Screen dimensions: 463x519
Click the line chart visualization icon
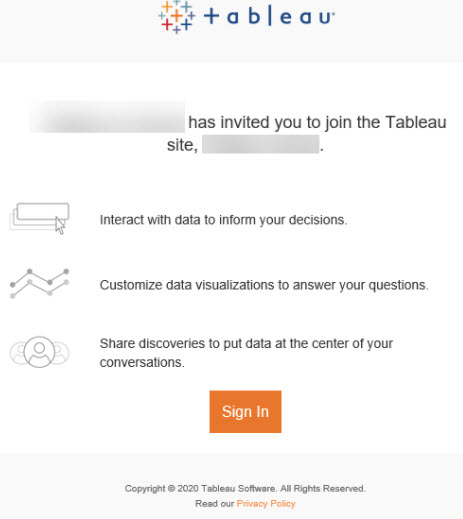coord(39,284)
